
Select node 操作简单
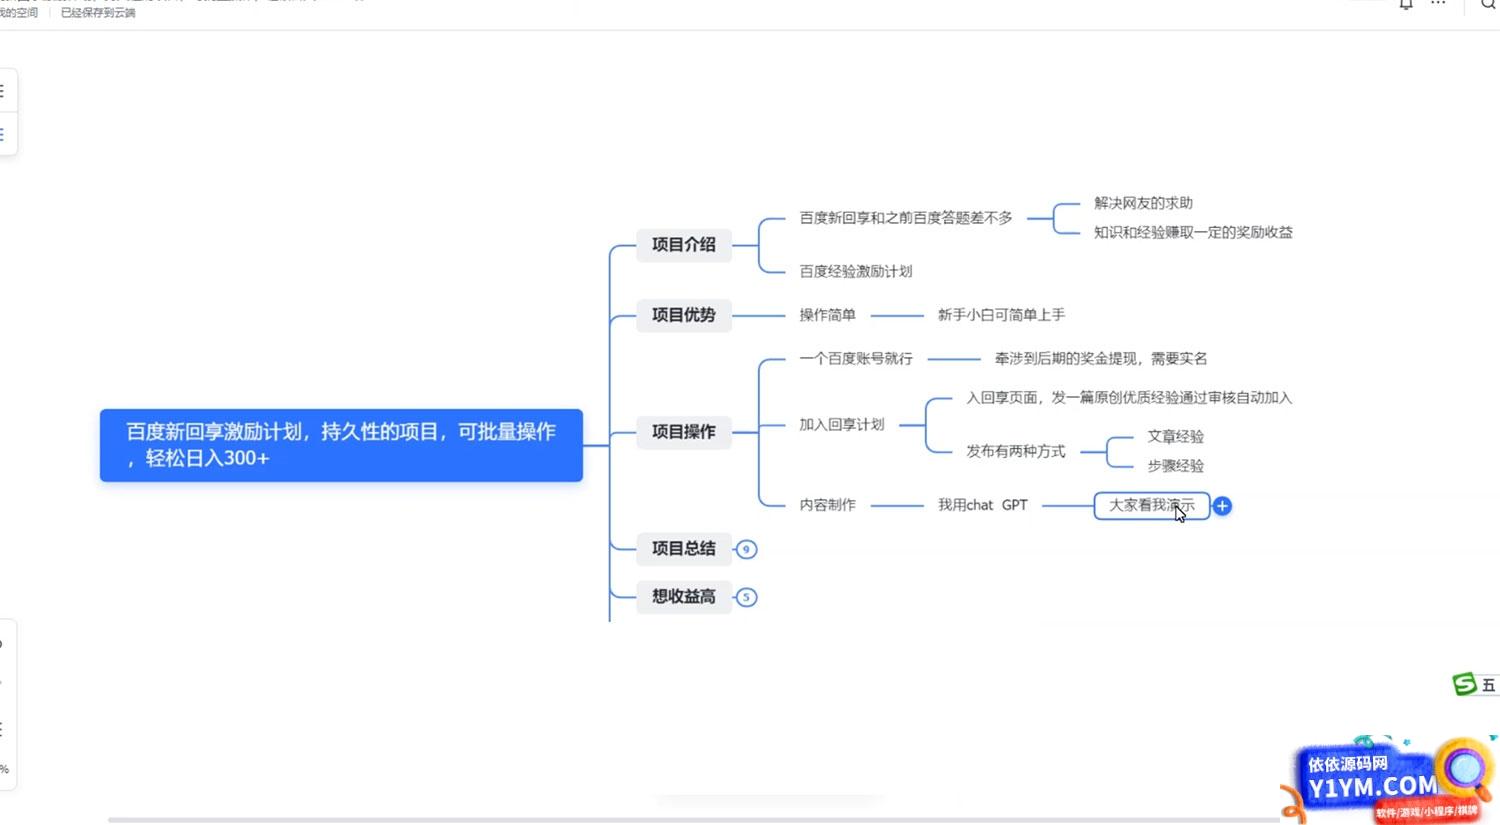tap(827, 315)
